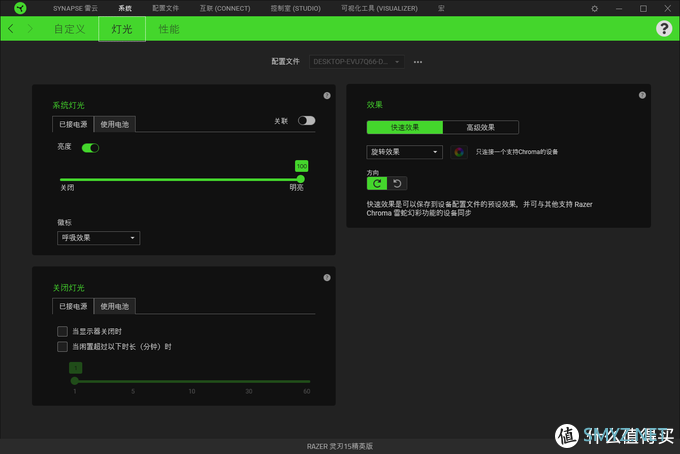
Task: Open the 控制室 (STUDIO) menu
Action: pyautogui.click(x=295, y=8)
